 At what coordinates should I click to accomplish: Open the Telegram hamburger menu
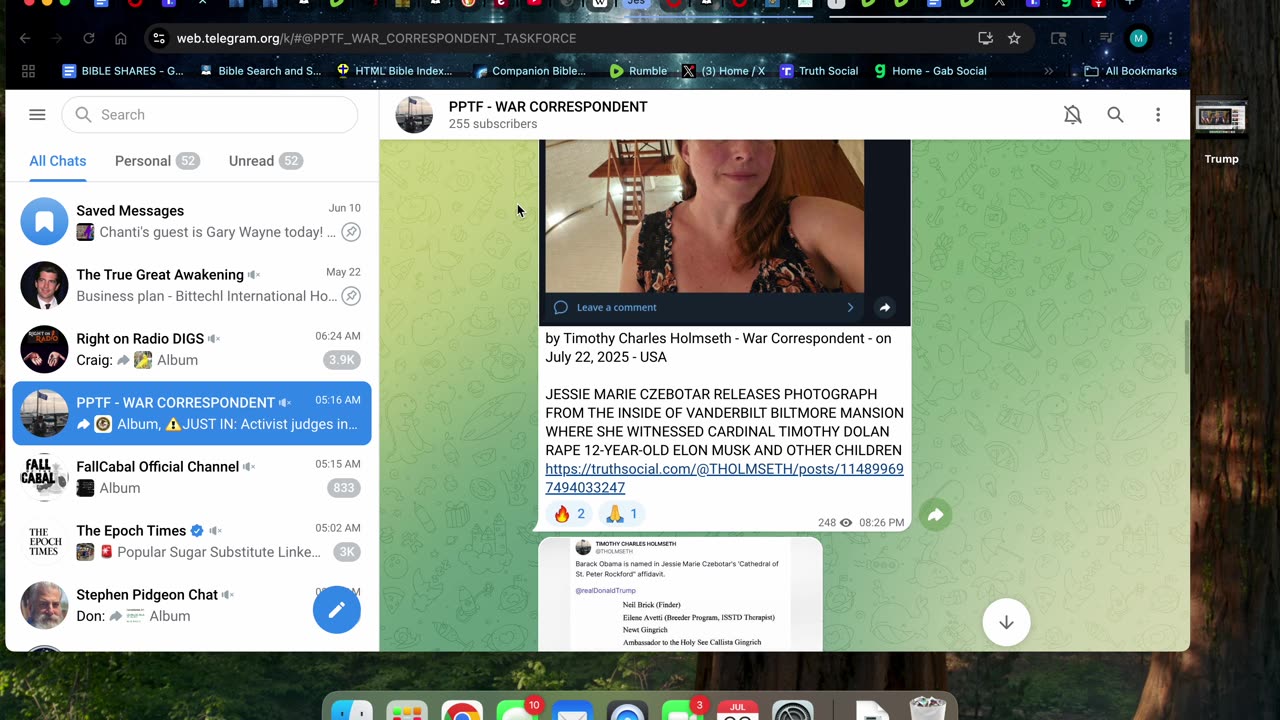pyautogui.click(x=37, y=115)
